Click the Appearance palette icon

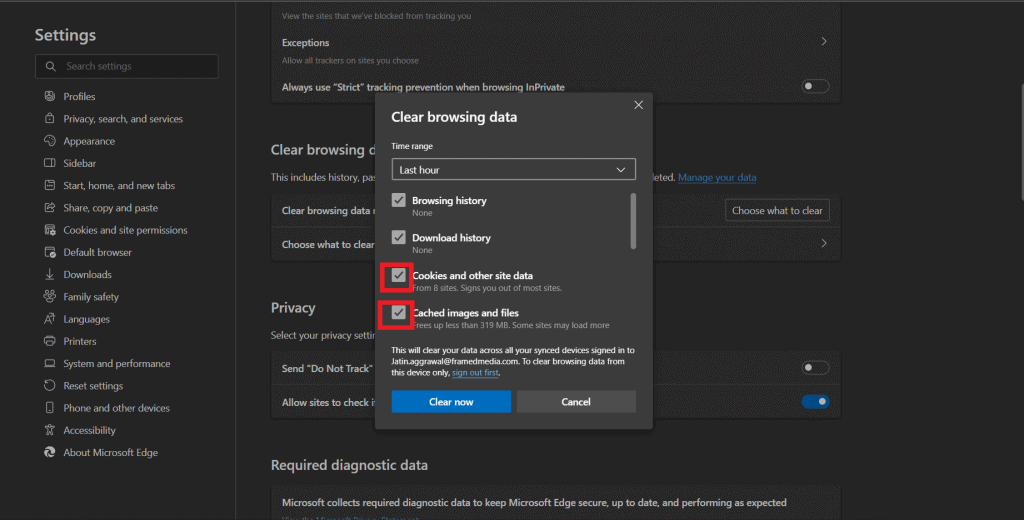pyautogui.click(x=50, y=140)
